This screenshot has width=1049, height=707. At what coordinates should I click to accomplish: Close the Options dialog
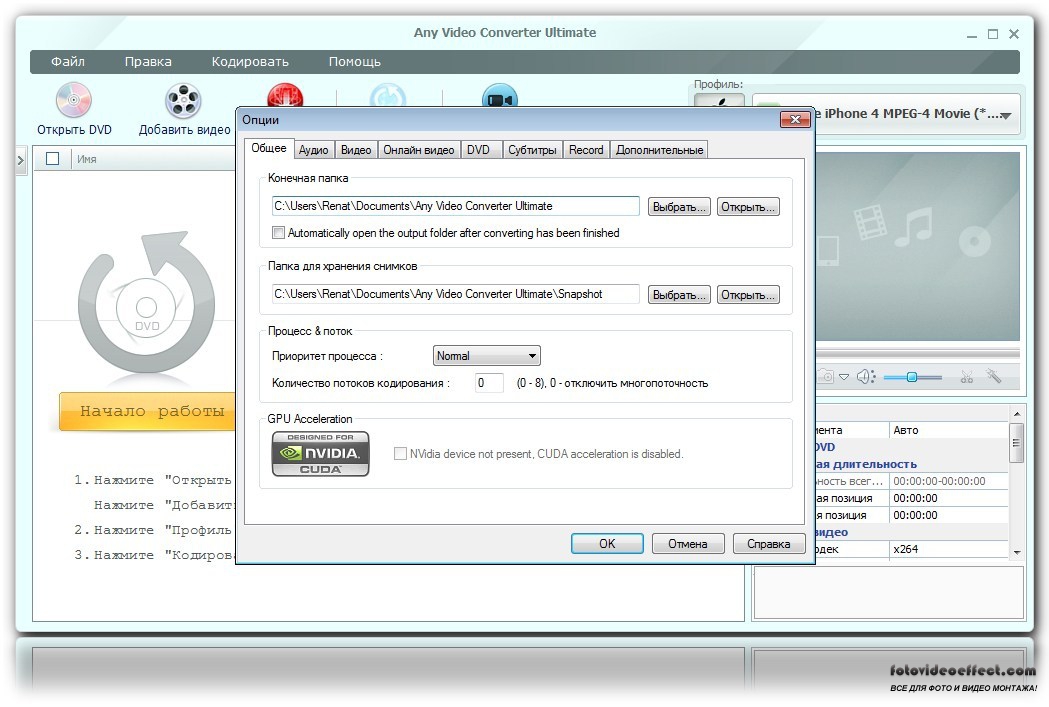(x=795, y=119)
